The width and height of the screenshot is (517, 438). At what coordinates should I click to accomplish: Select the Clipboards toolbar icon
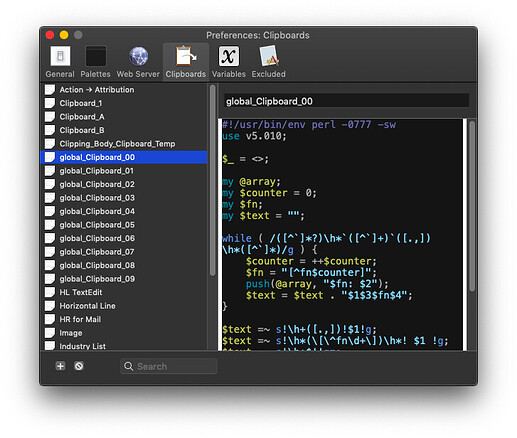tap(186, 62)
